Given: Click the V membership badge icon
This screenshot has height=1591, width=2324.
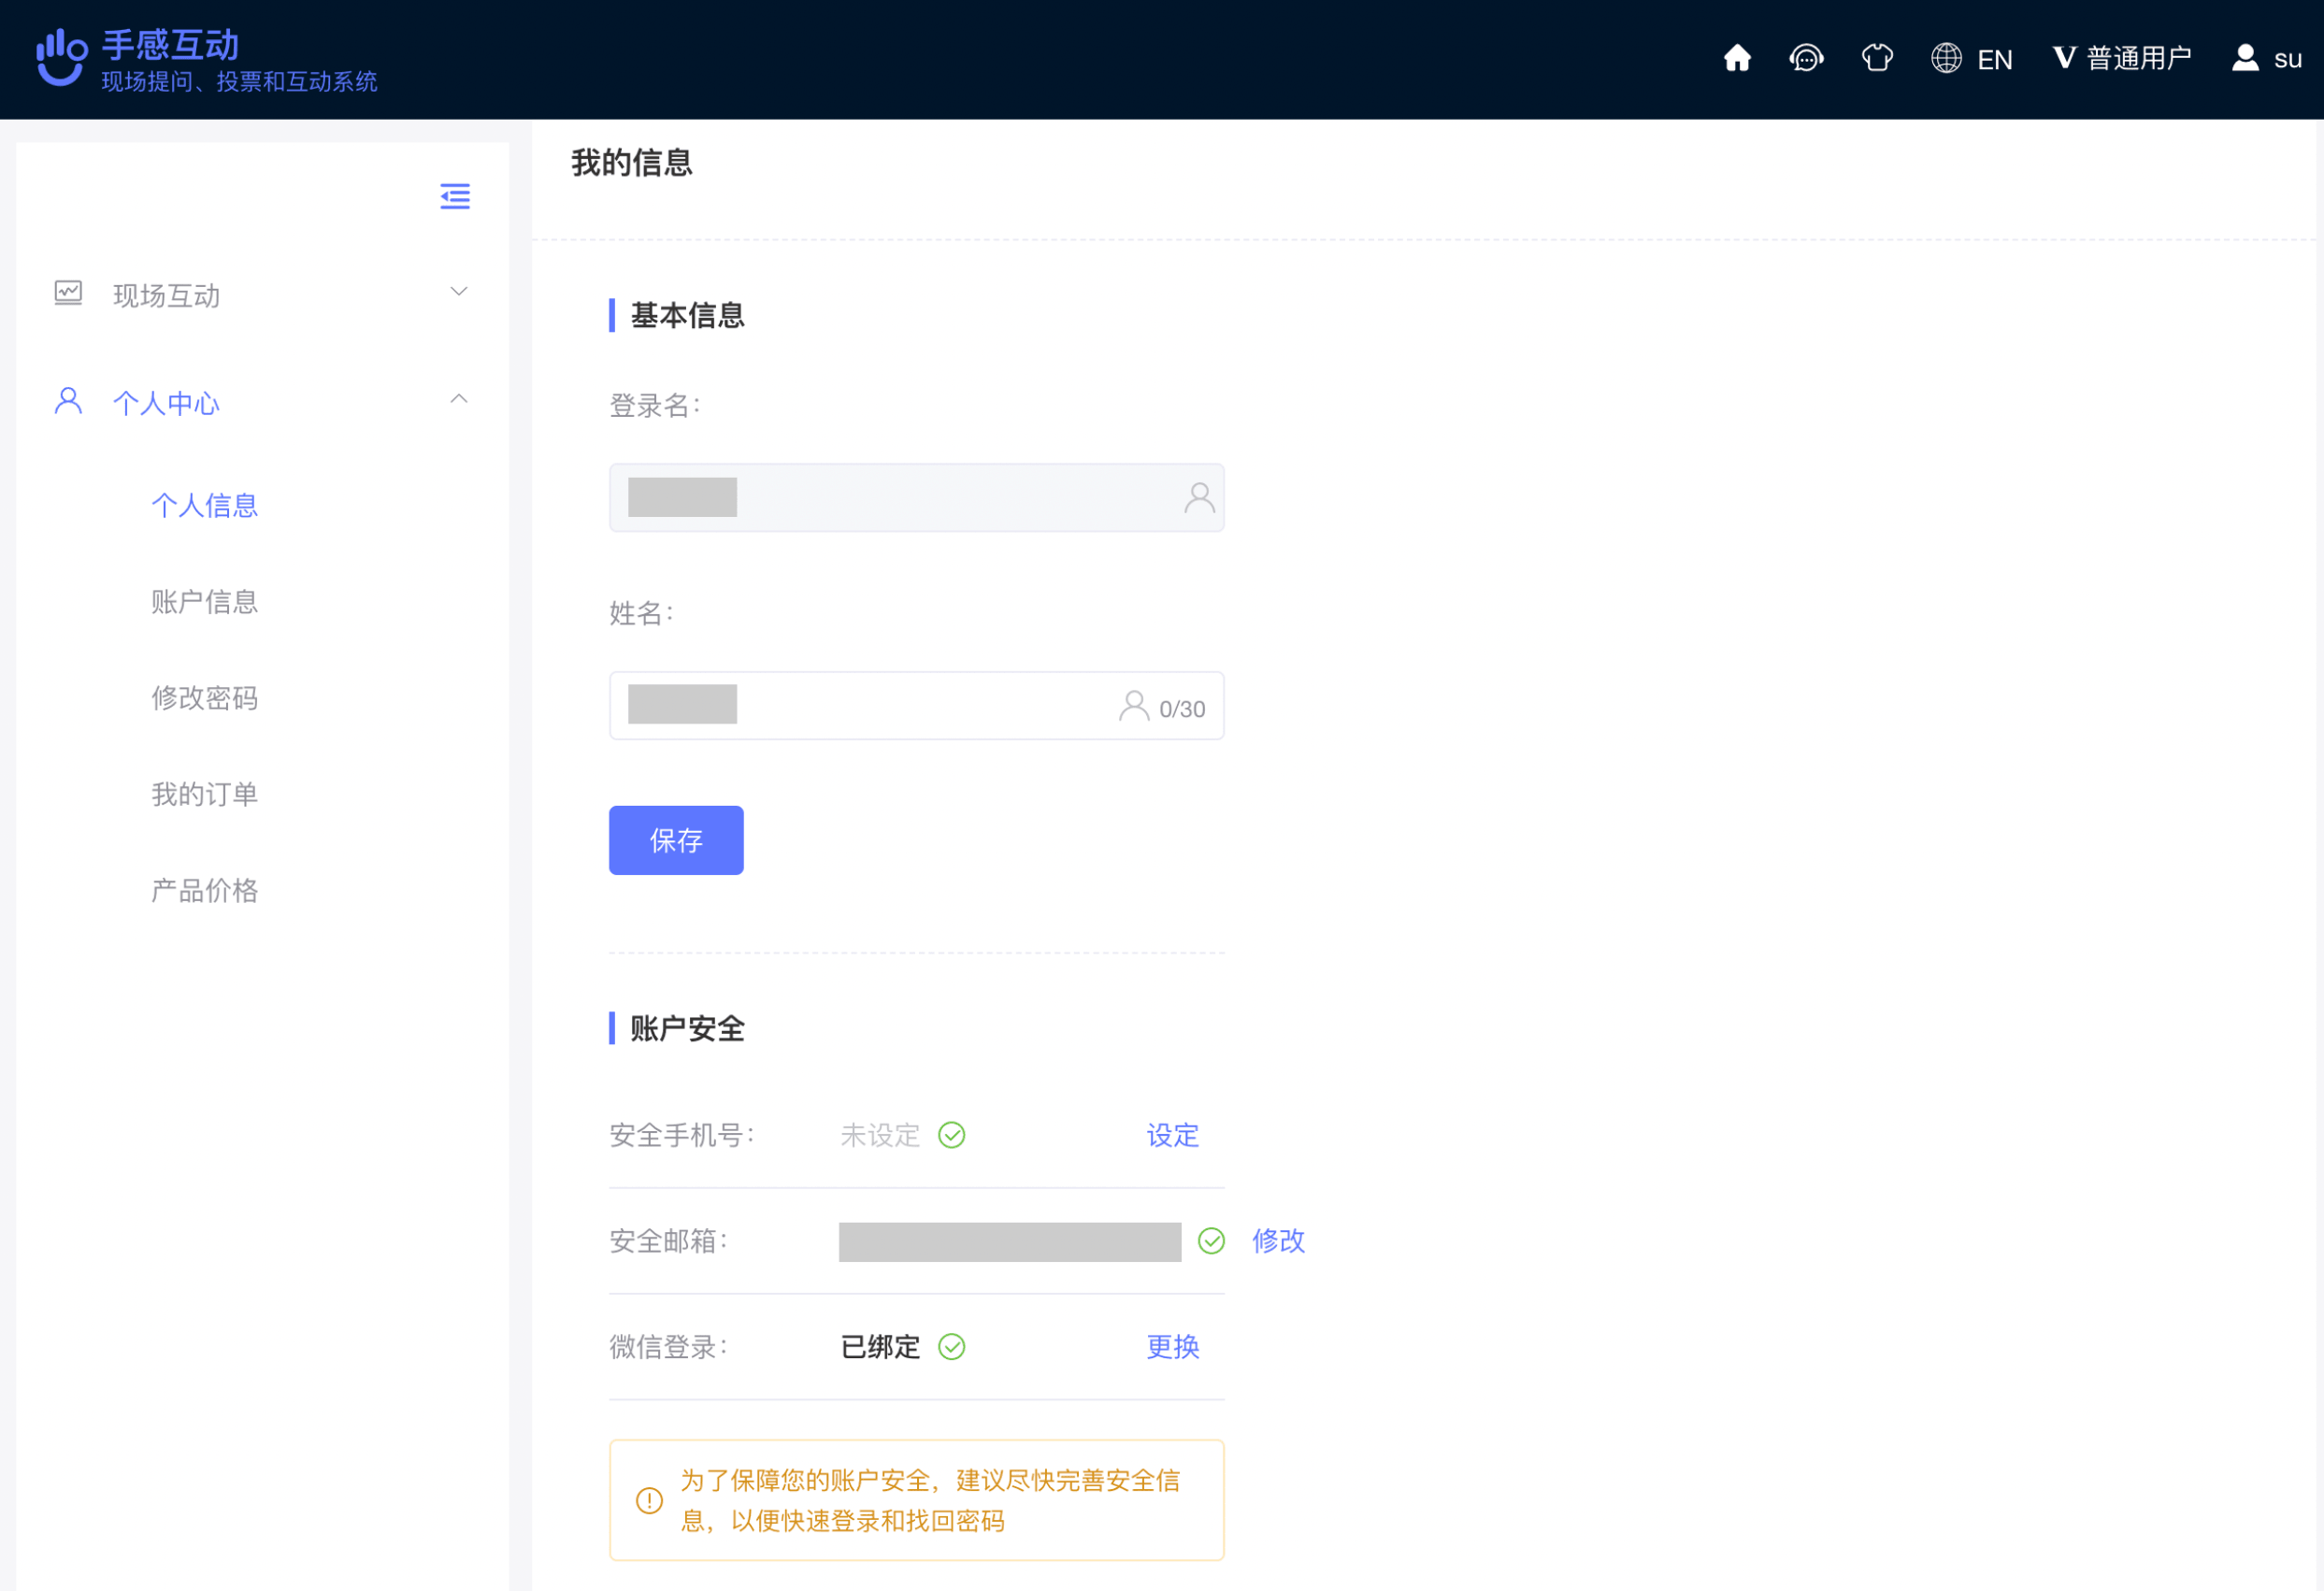Looking at the screenshot, I should [x=2064, y=58].
